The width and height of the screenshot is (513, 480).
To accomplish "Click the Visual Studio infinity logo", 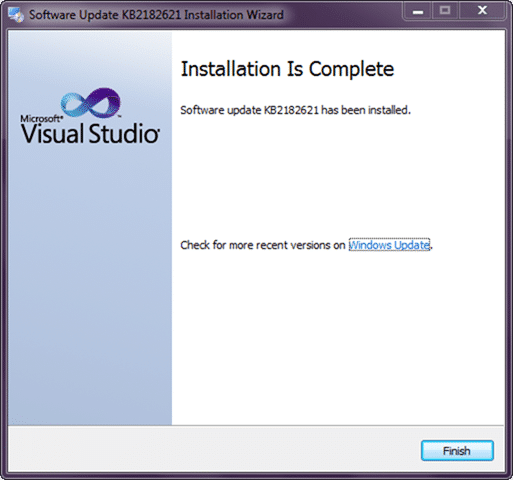I will [x=91, y=102].
